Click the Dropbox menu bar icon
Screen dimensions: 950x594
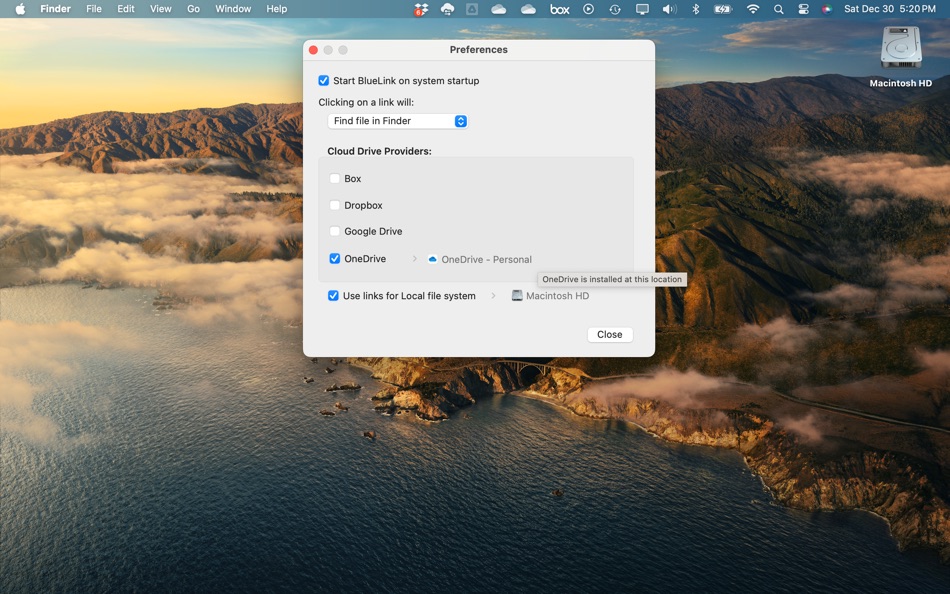(420, 9)
